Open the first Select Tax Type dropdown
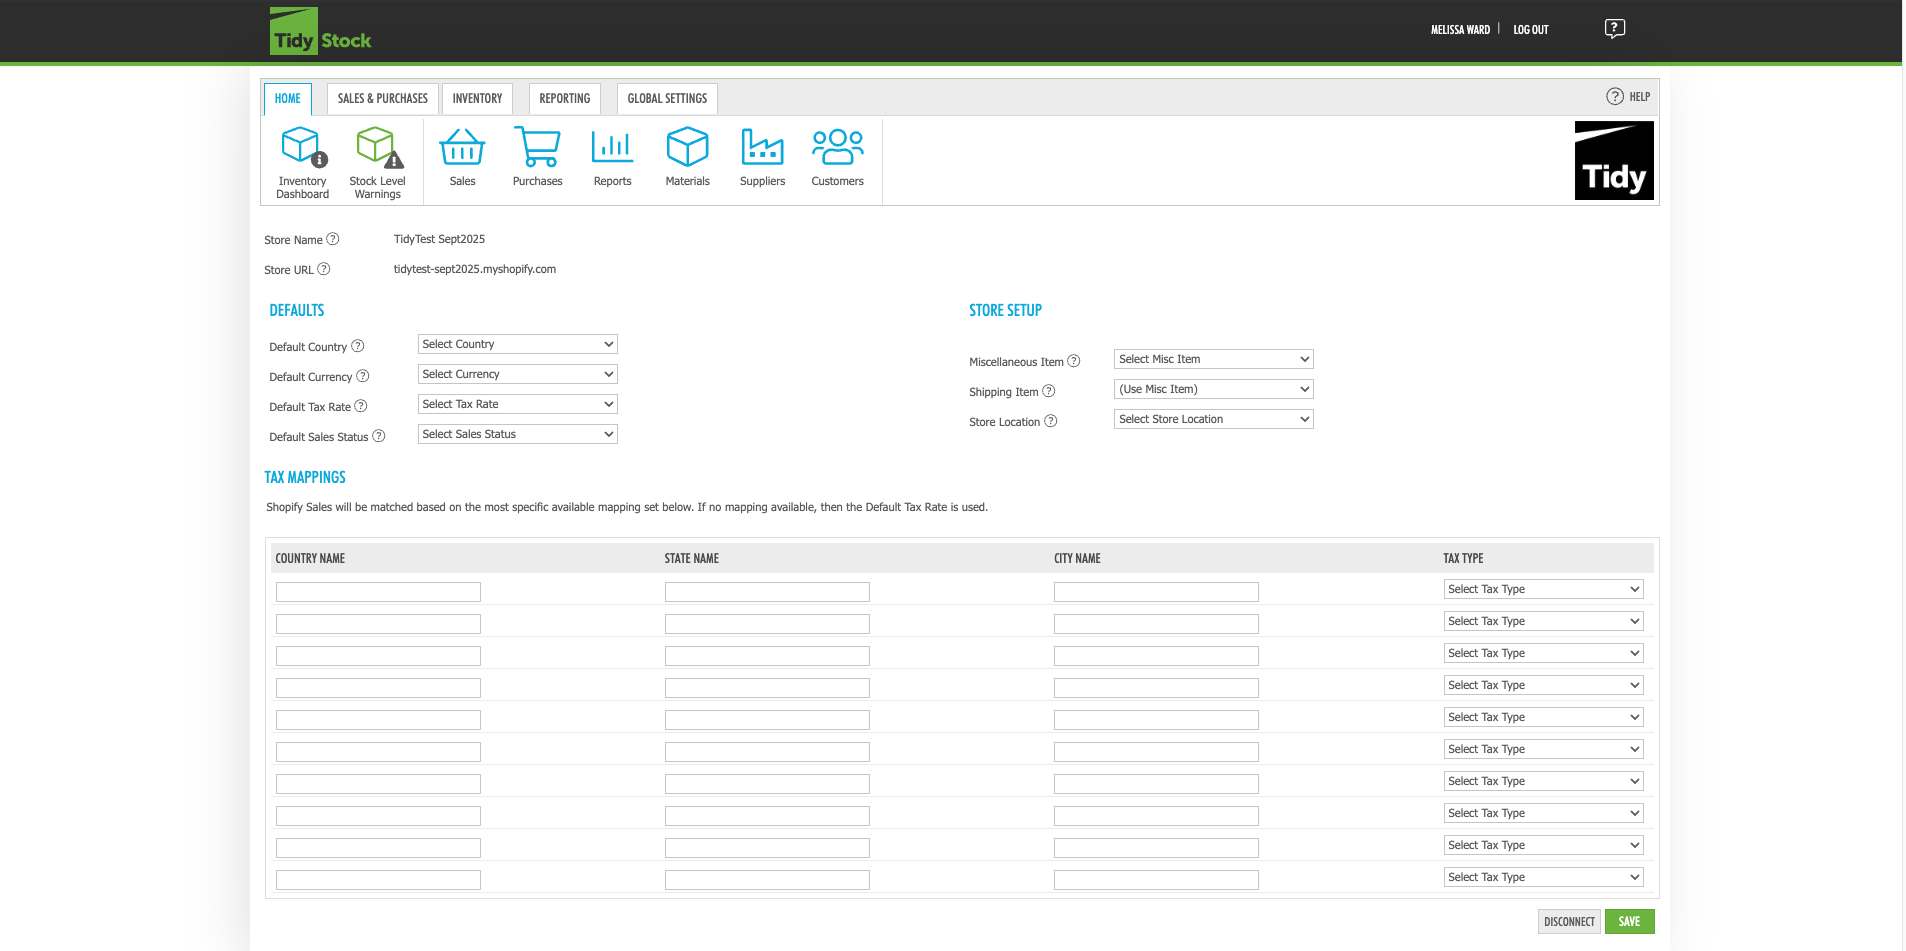This screenshot has height=951, width=1906. 1543,589
